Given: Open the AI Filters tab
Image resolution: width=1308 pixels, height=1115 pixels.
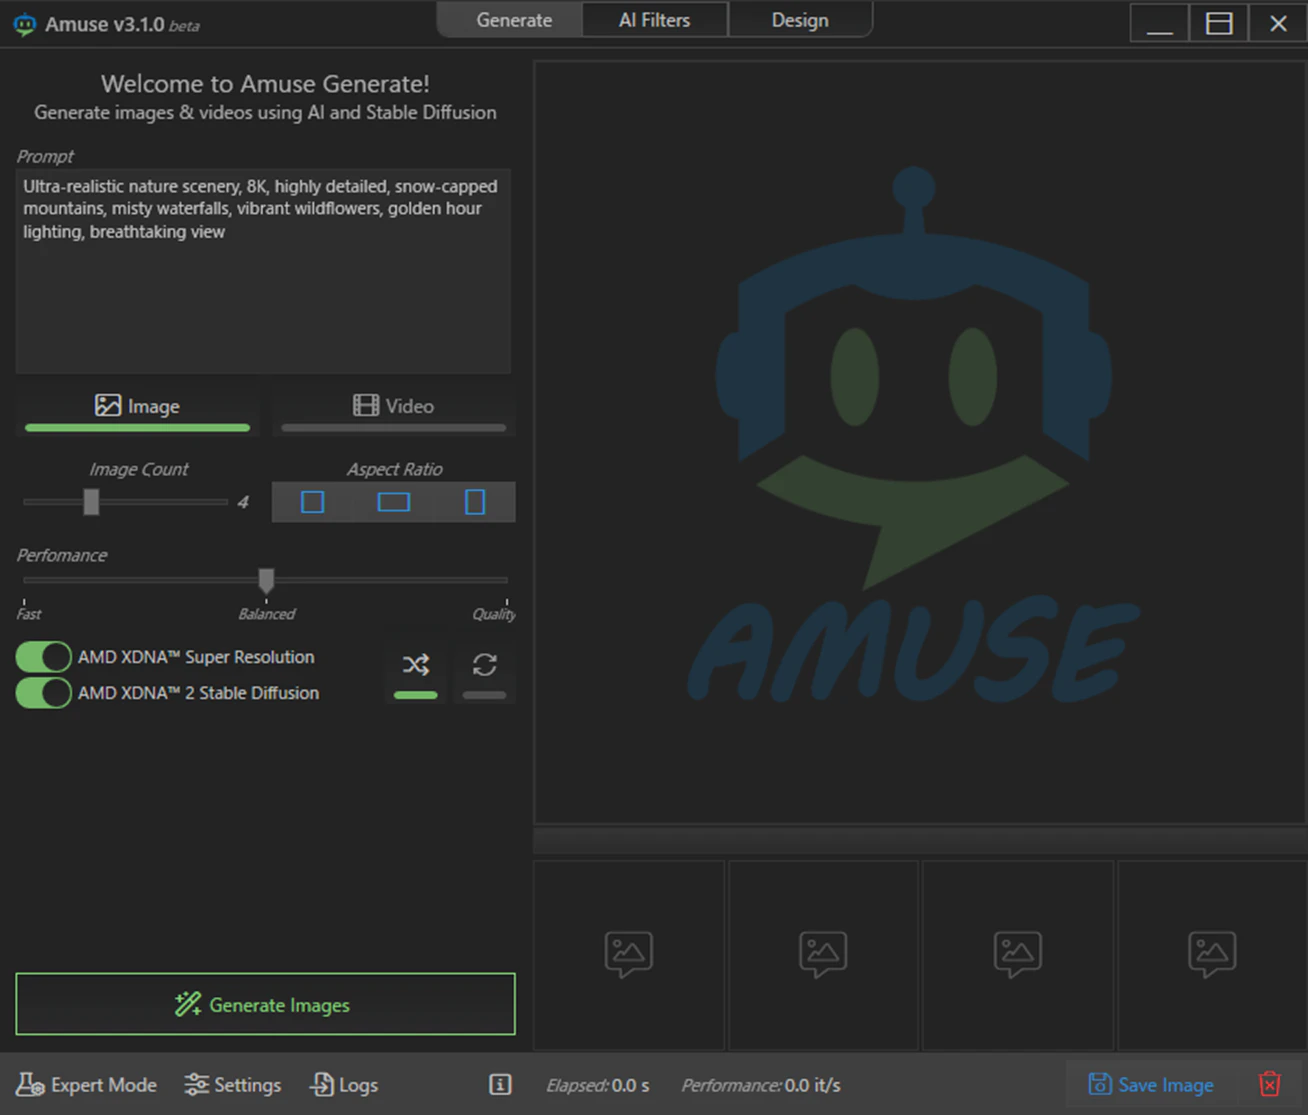Looking at the screenshot, I should point(654,20).
